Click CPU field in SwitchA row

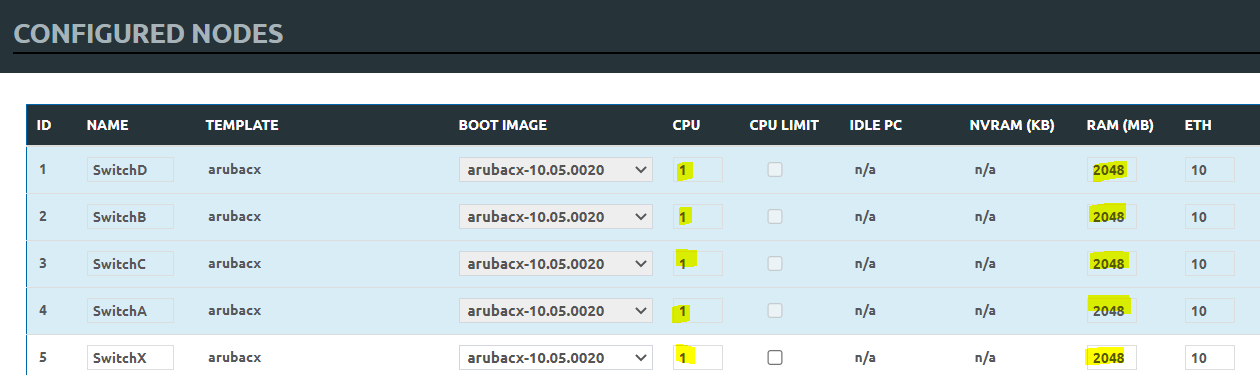698,311
